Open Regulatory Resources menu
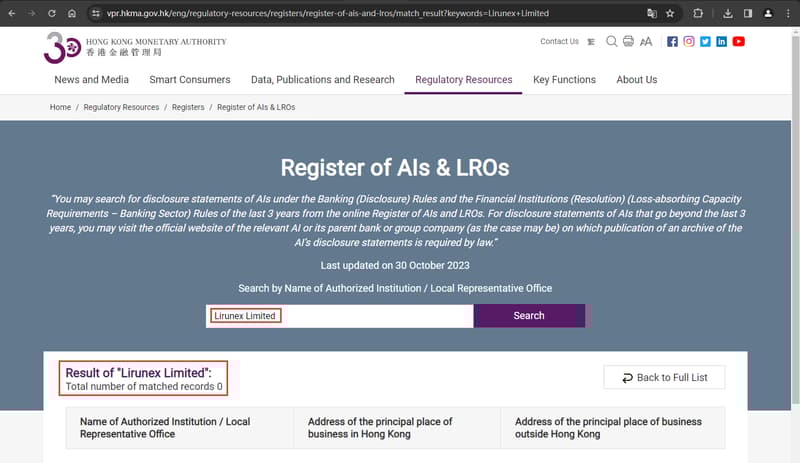This screenshot has width=800, height=463. coord(463,80)
